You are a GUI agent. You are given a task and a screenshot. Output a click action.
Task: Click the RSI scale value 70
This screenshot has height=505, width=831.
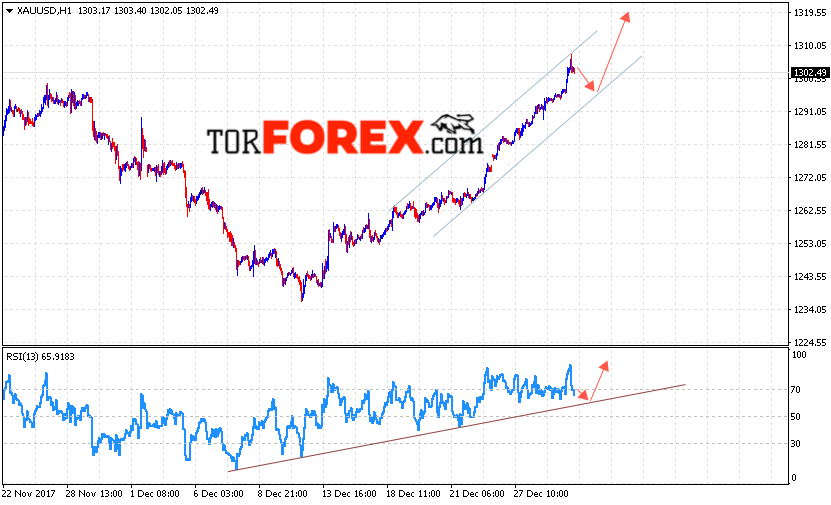(x=795, y=389)
